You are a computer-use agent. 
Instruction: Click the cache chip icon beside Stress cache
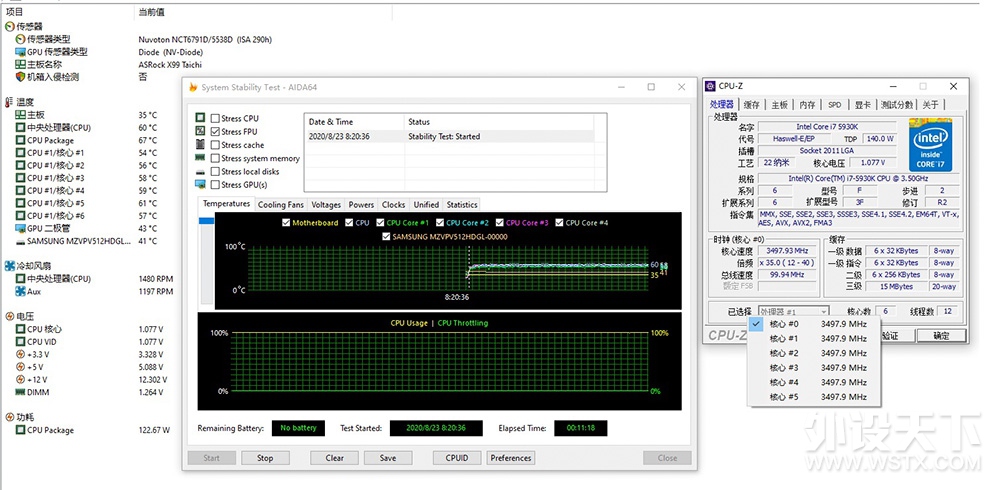tap(200, 145)
